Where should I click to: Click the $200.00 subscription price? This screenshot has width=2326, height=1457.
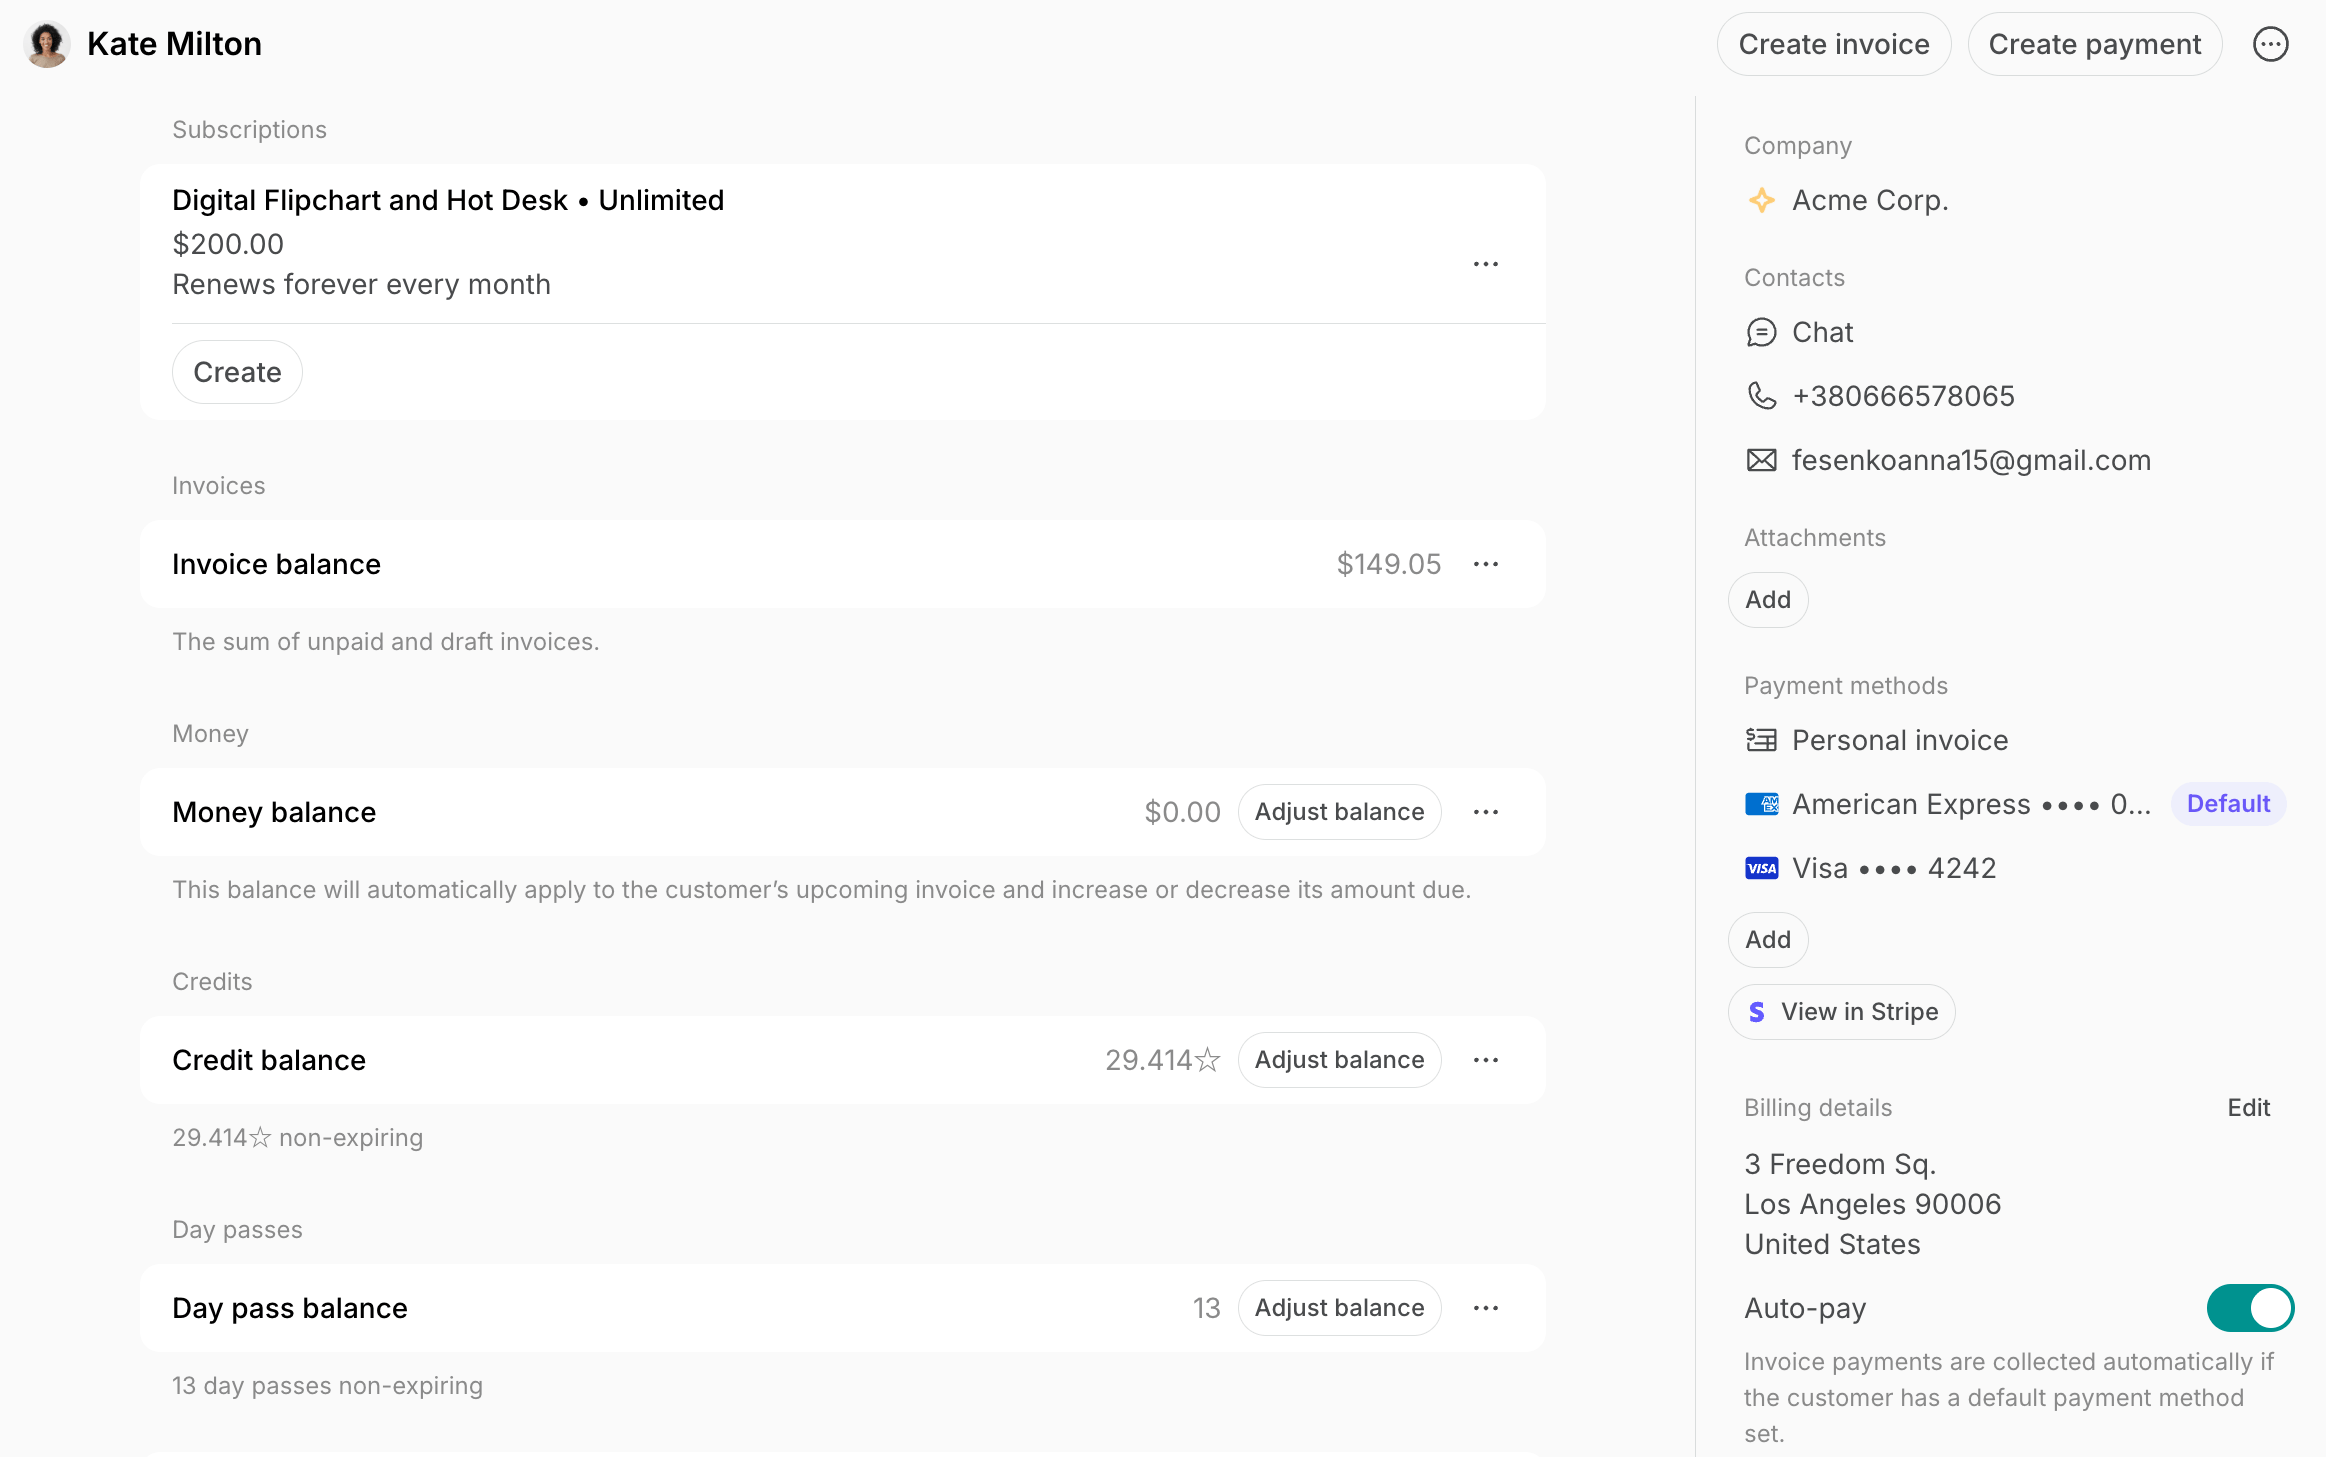228,244
